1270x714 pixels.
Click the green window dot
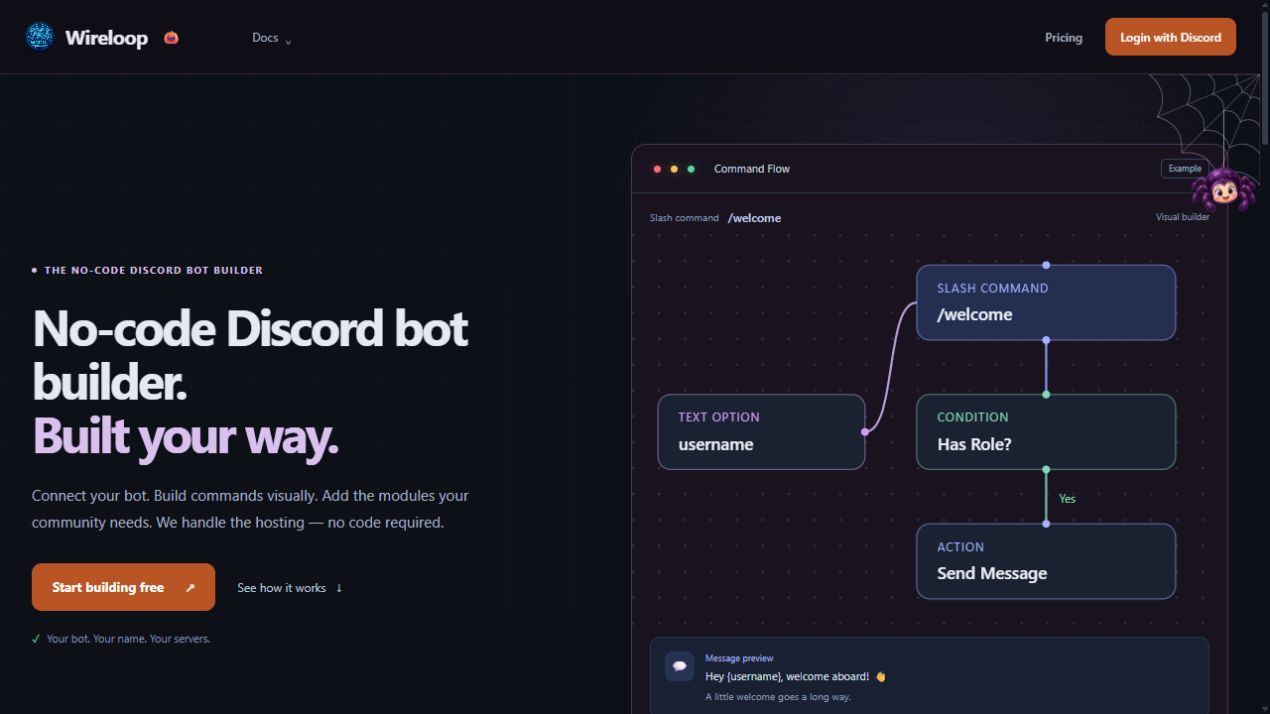click(x=691, y=169)
